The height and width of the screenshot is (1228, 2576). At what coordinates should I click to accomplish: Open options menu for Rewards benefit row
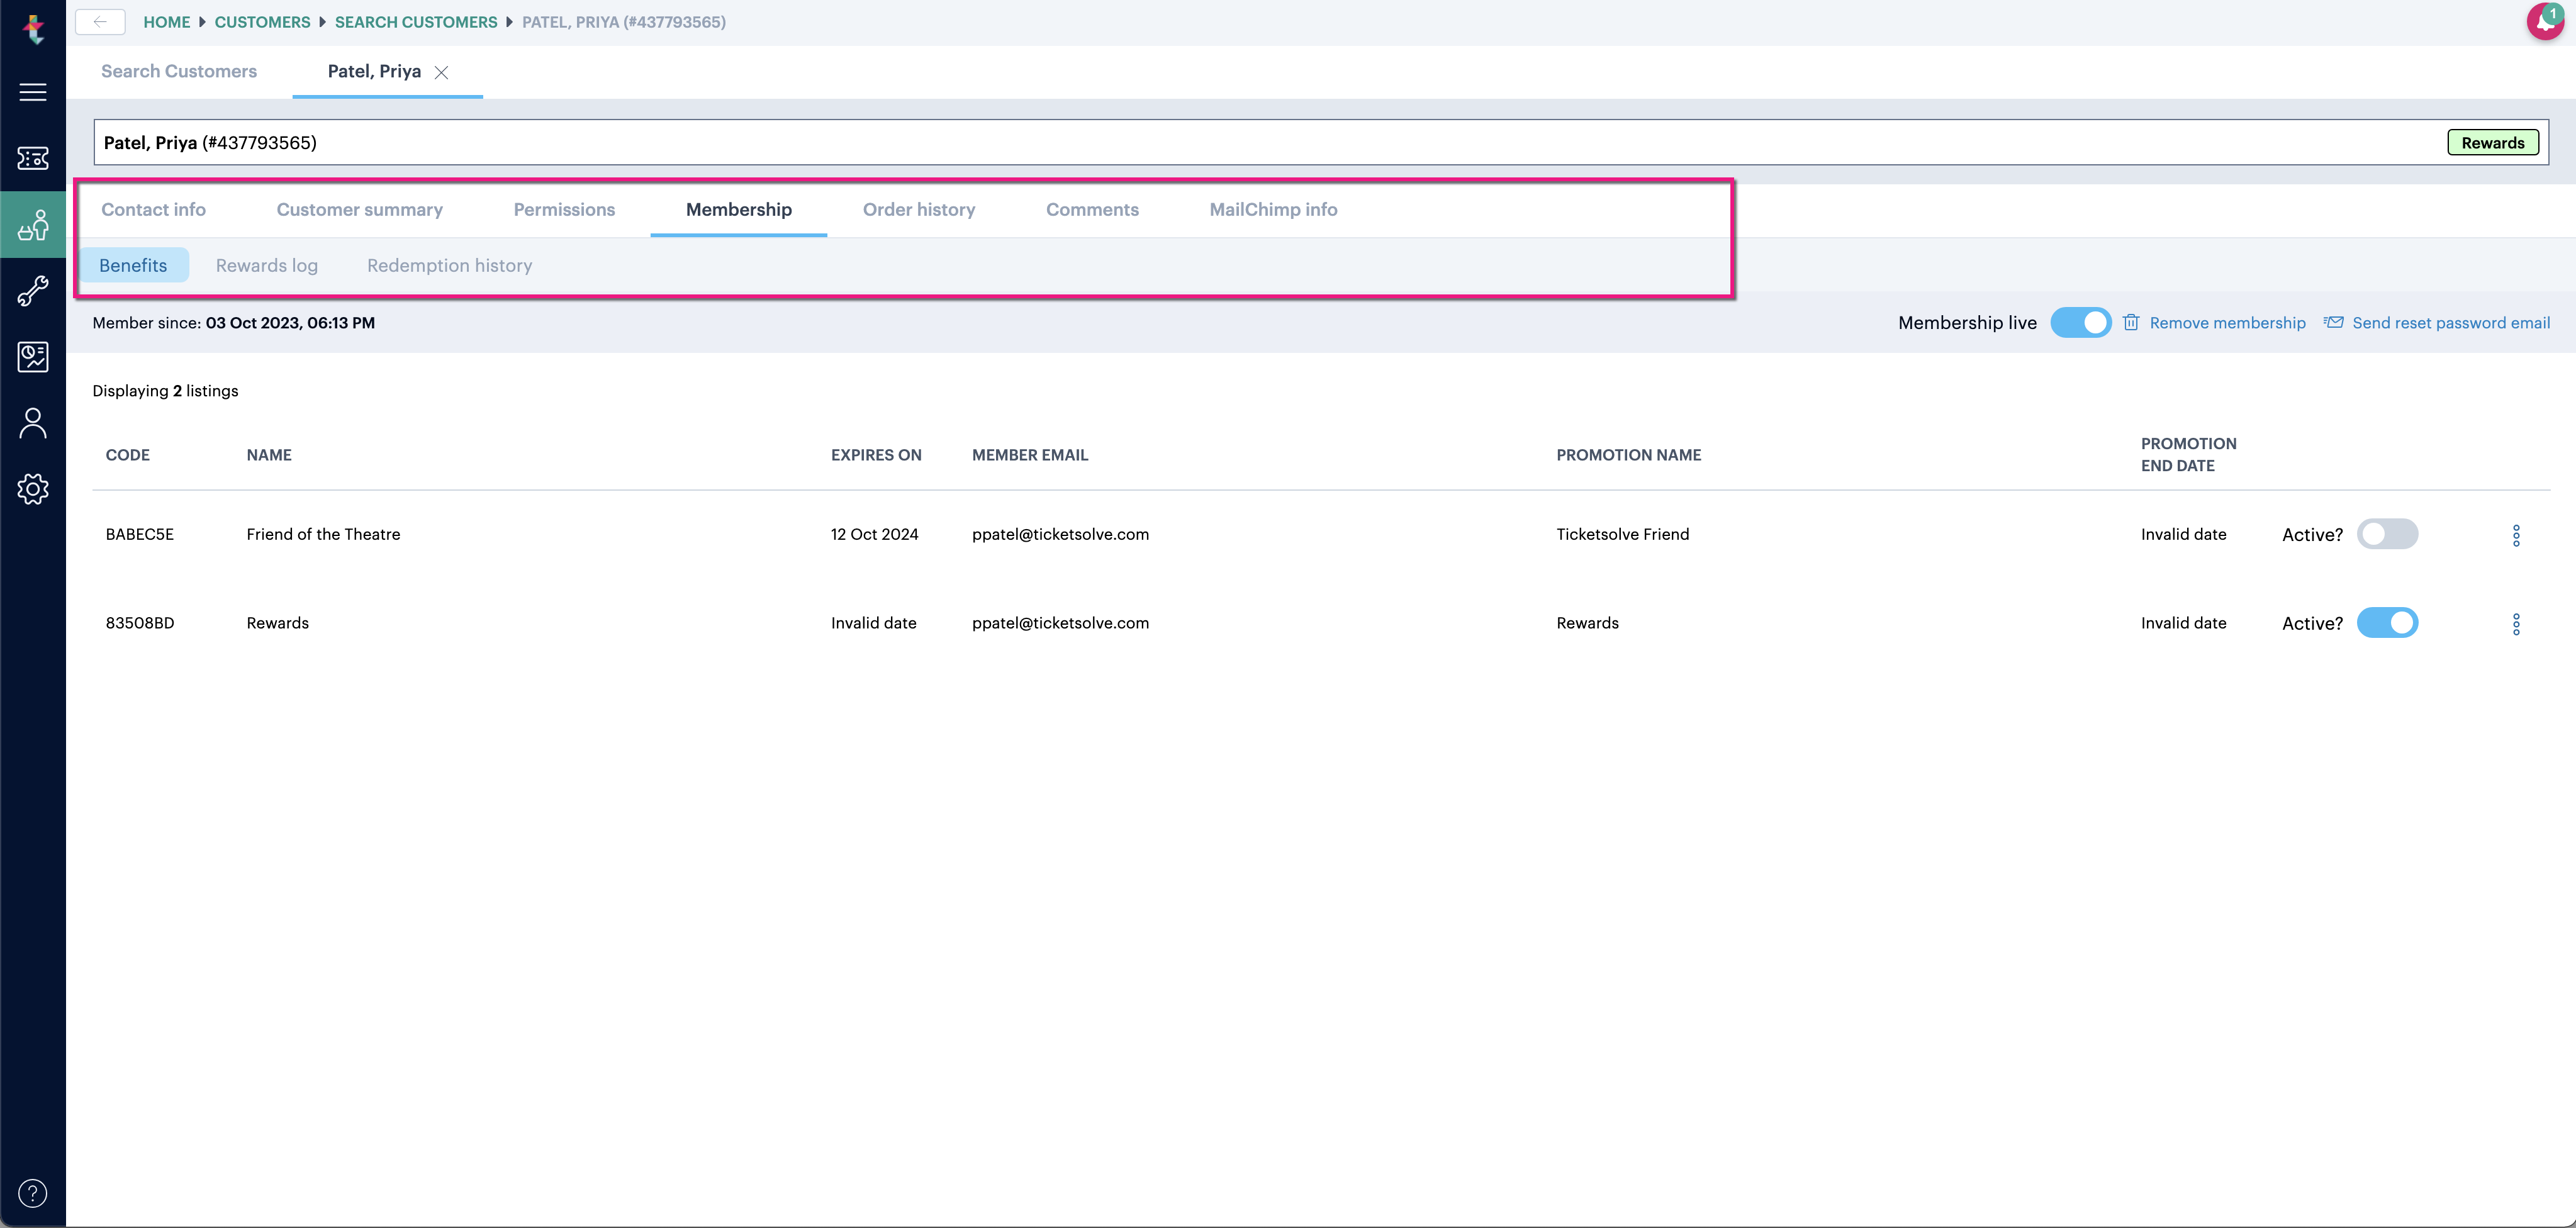(2516, 624)
